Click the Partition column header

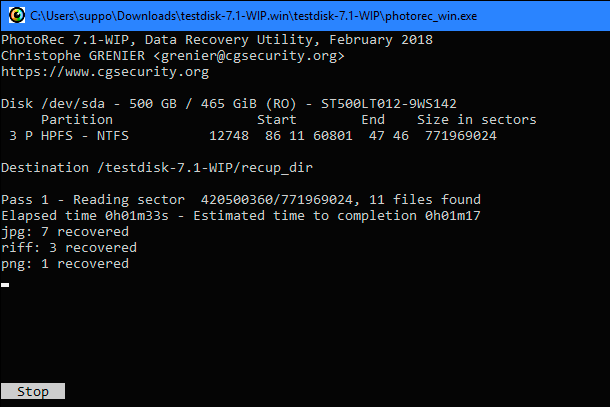pyautogui.click(x=77, y=119)
